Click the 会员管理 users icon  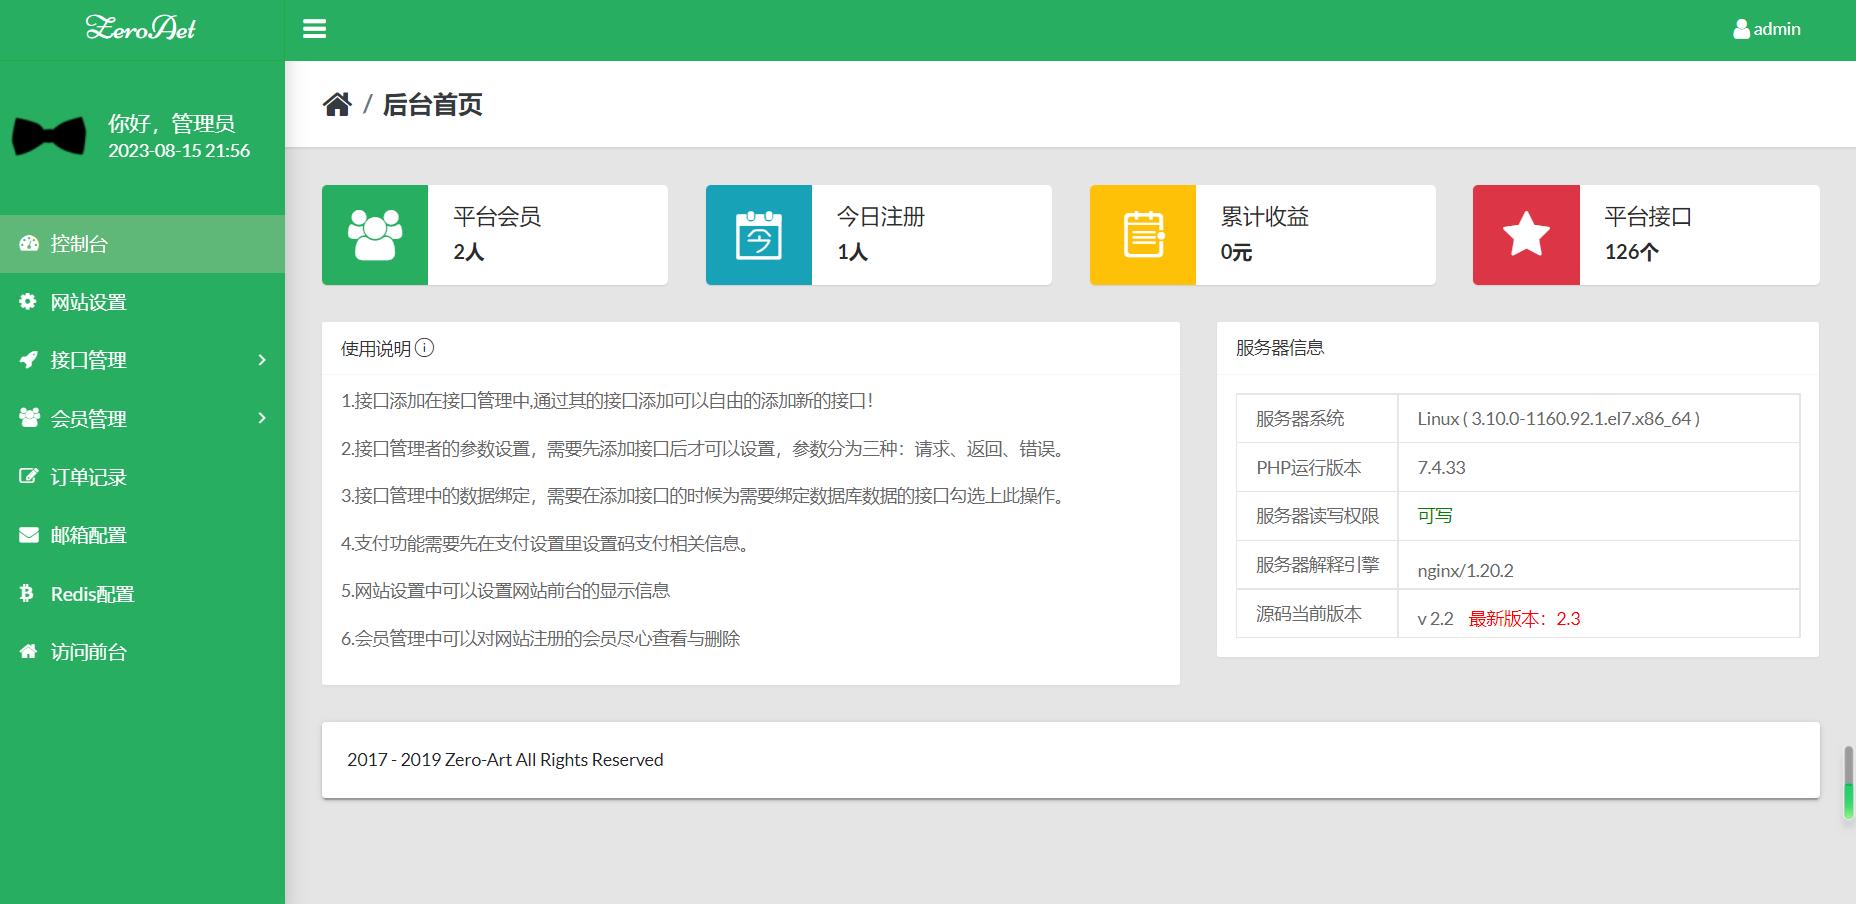29,418
